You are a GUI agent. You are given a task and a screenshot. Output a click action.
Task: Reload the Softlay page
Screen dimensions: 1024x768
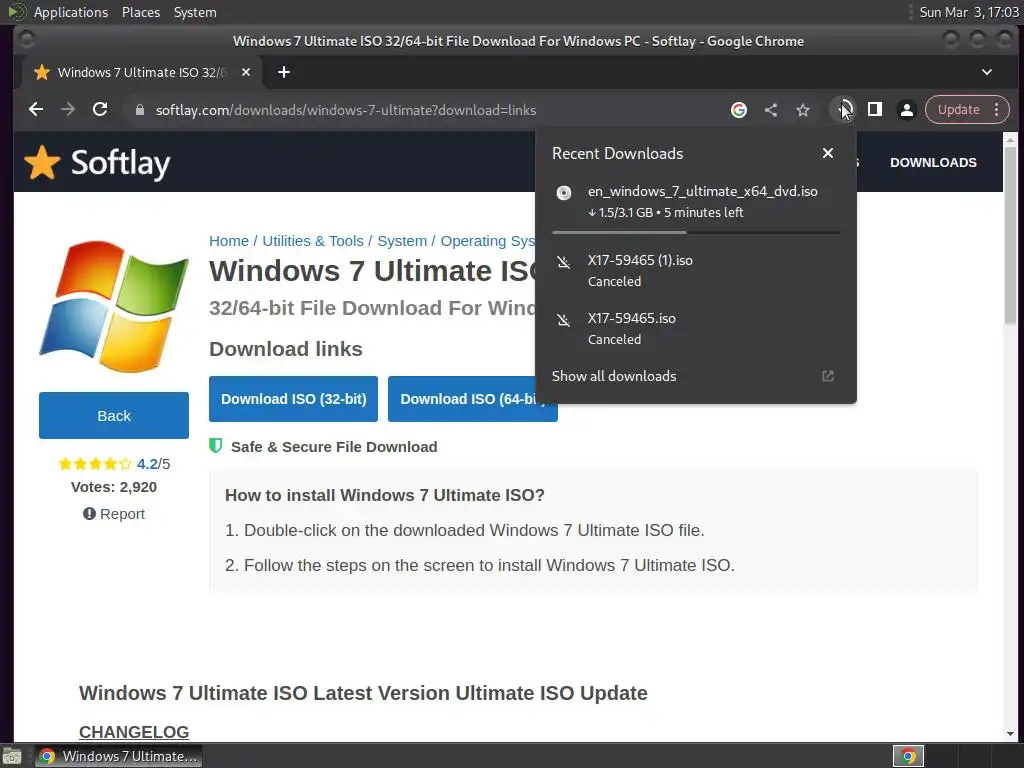(x=100, y=110)
